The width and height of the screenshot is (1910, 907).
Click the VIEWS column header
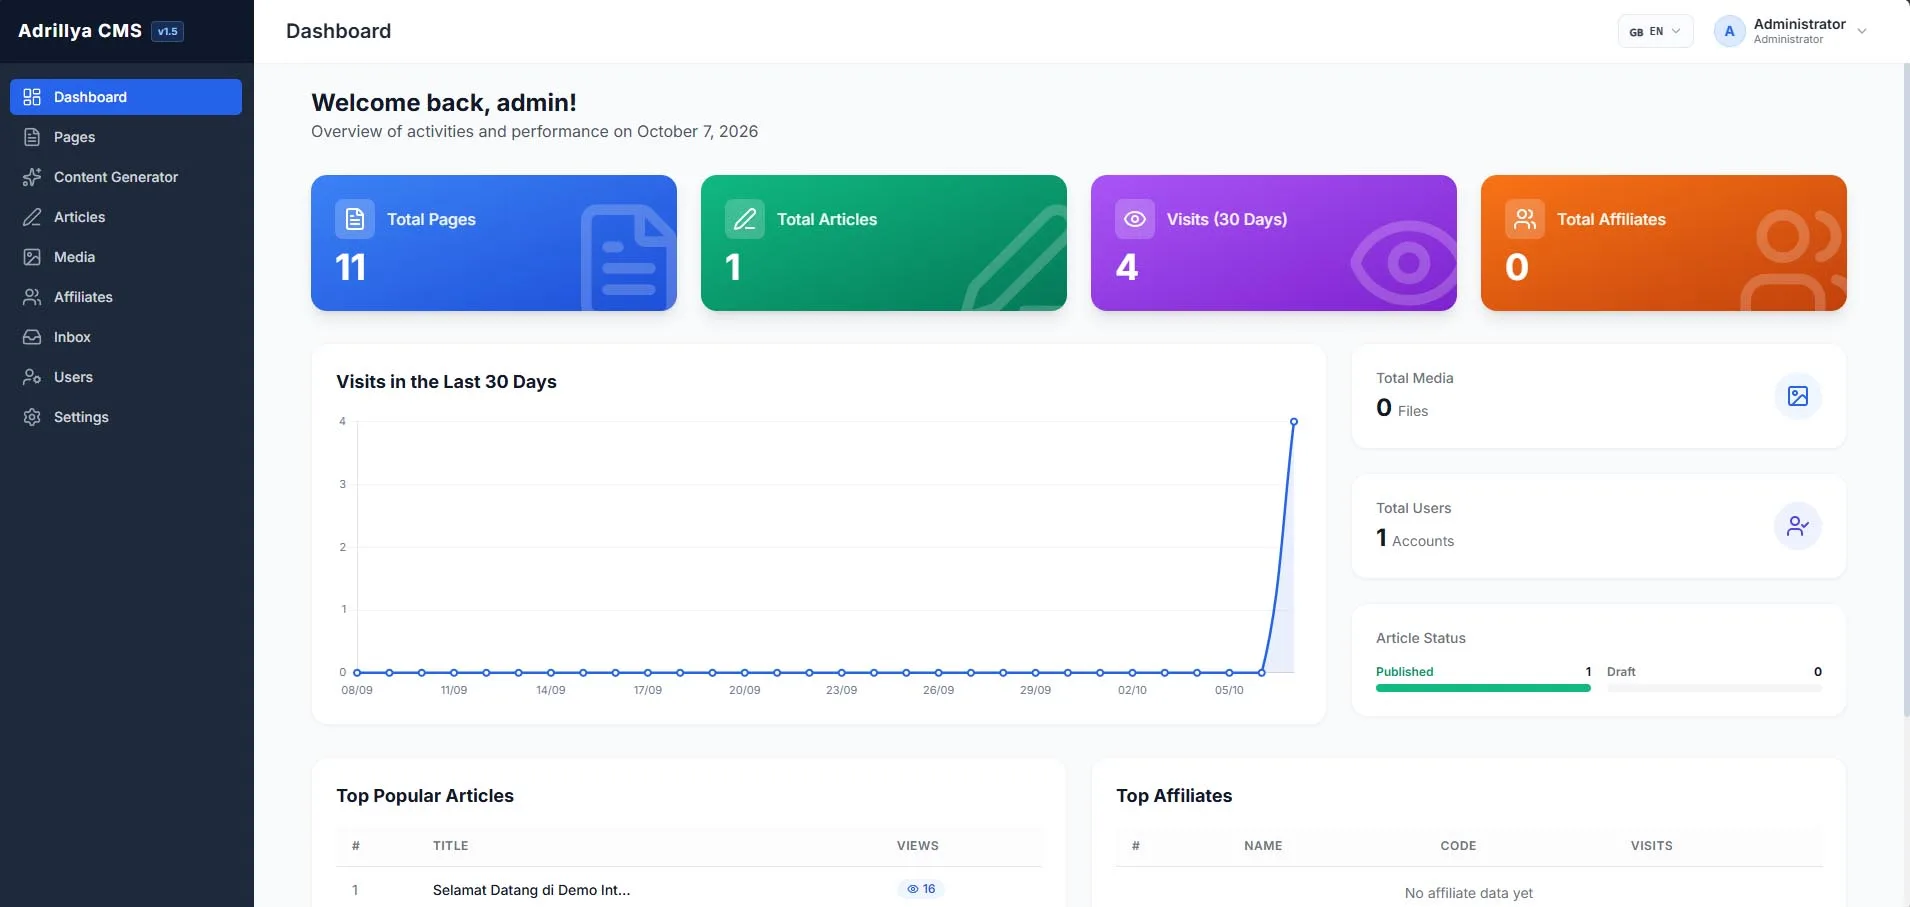coord(918,846)
